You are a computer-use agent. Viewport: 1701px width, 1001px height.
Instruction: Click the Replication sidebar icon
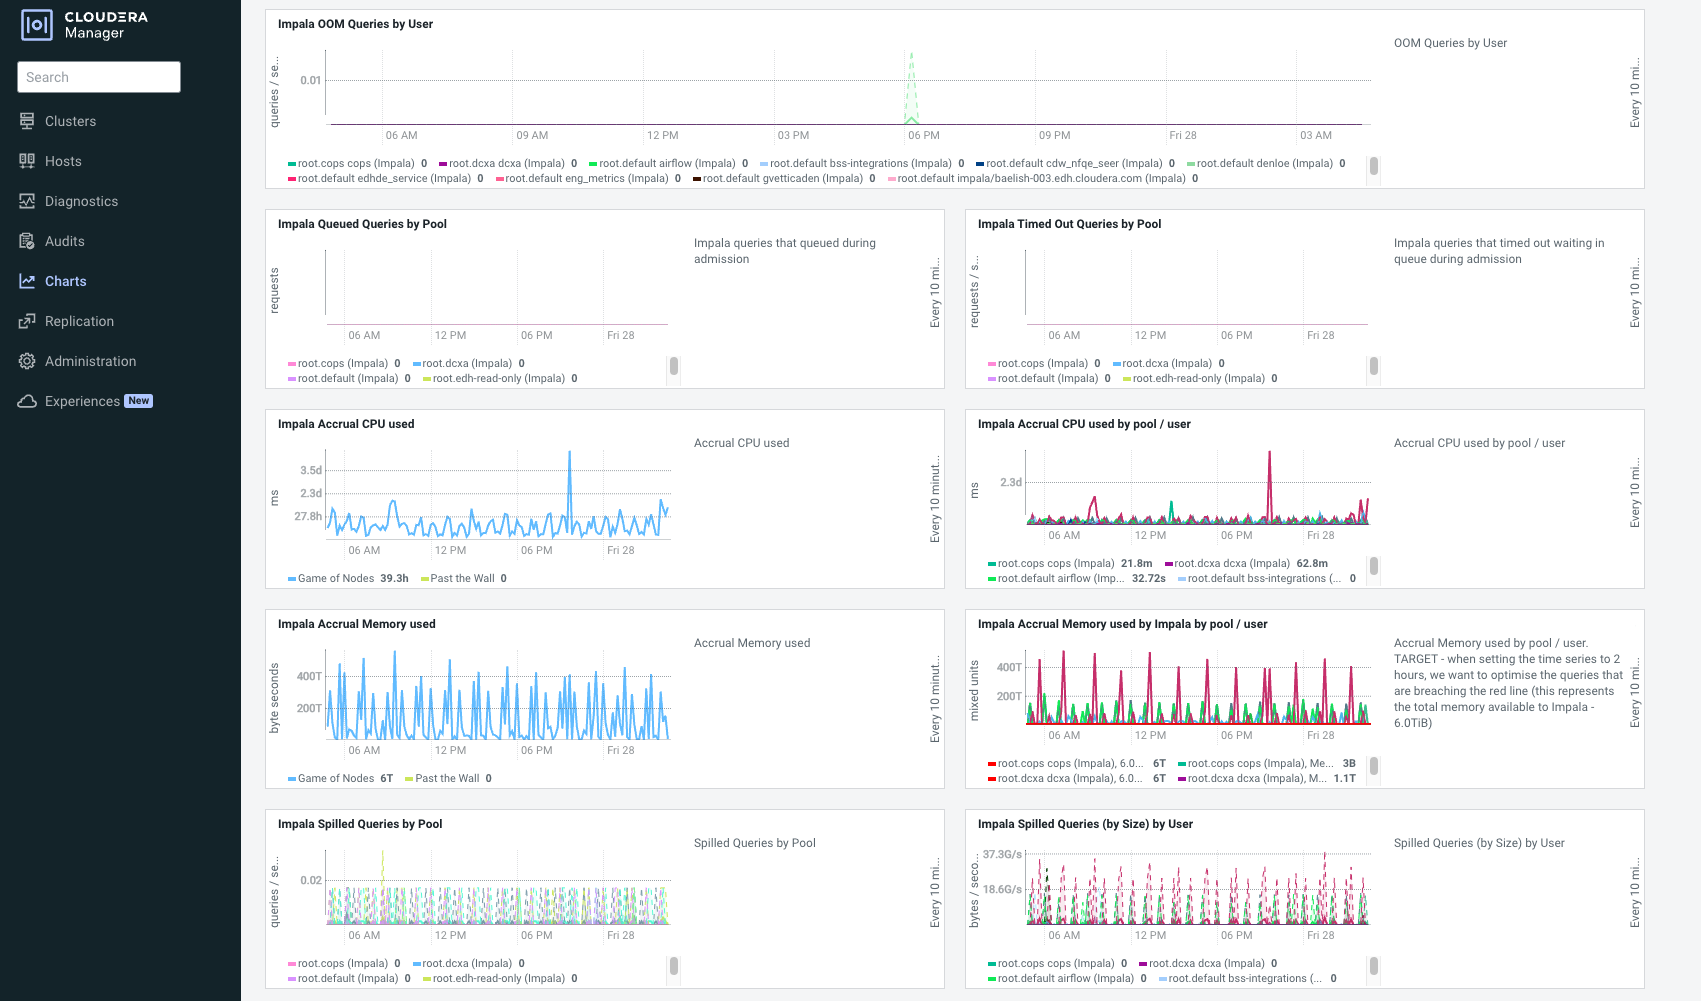coord(27,321)
